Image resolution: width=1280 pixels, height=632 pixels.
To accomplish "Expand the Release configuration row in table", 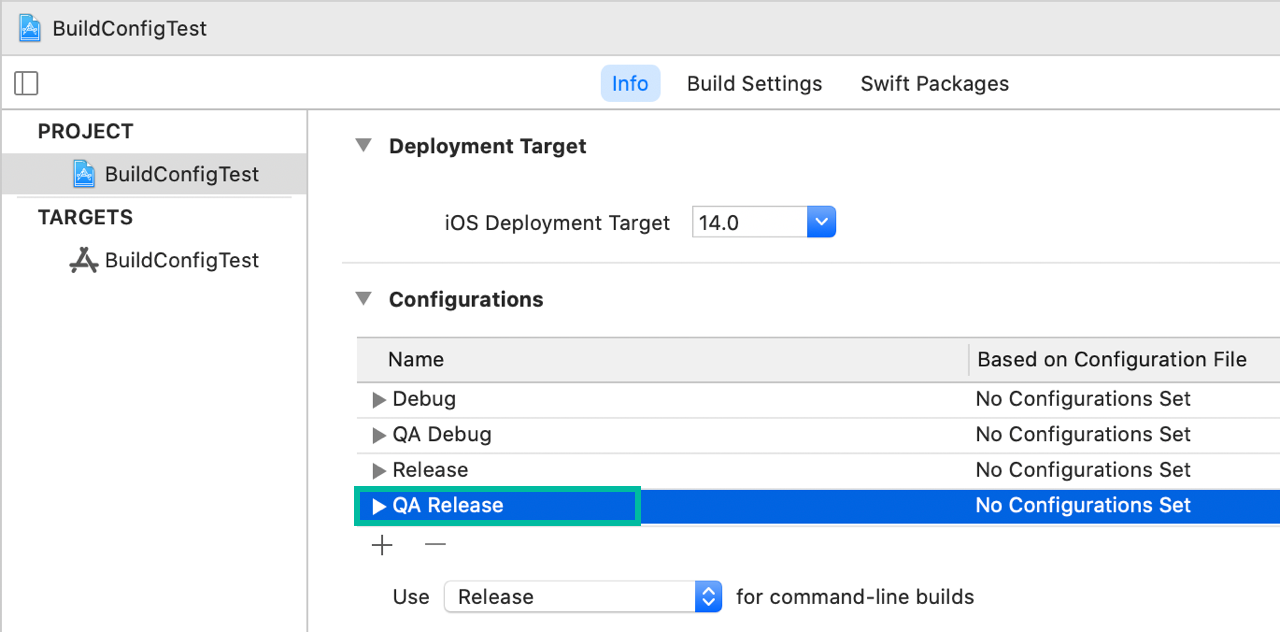I will pos(379,470).
